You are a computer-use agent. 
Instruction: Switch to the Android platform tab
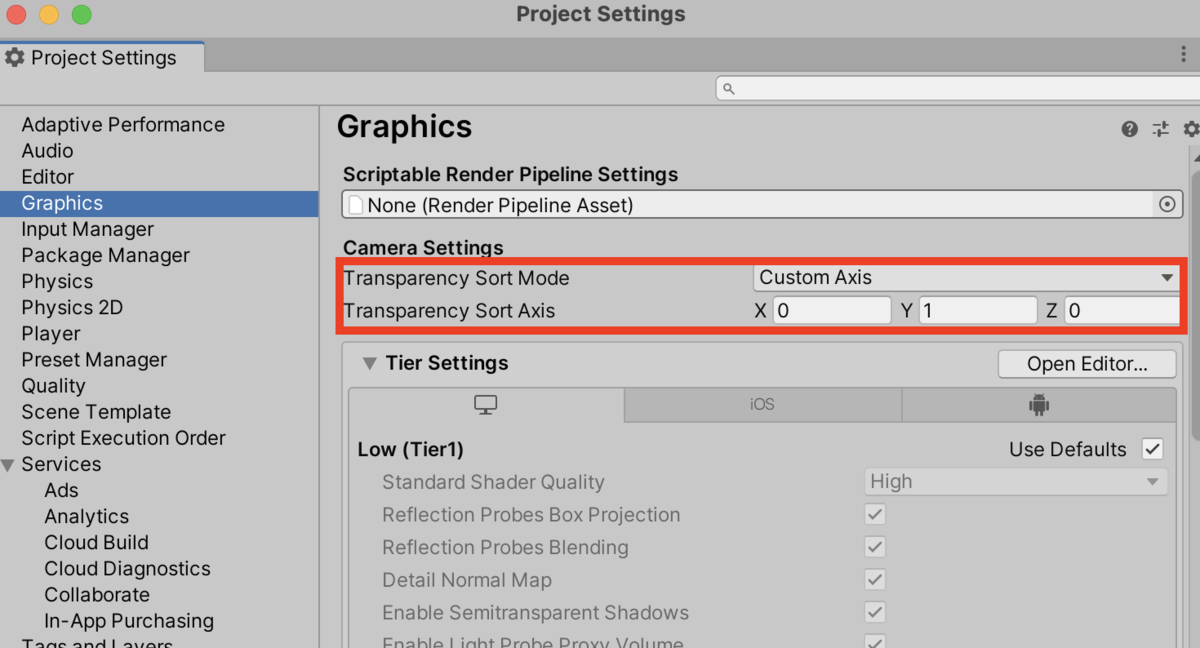coord(1039,405)
